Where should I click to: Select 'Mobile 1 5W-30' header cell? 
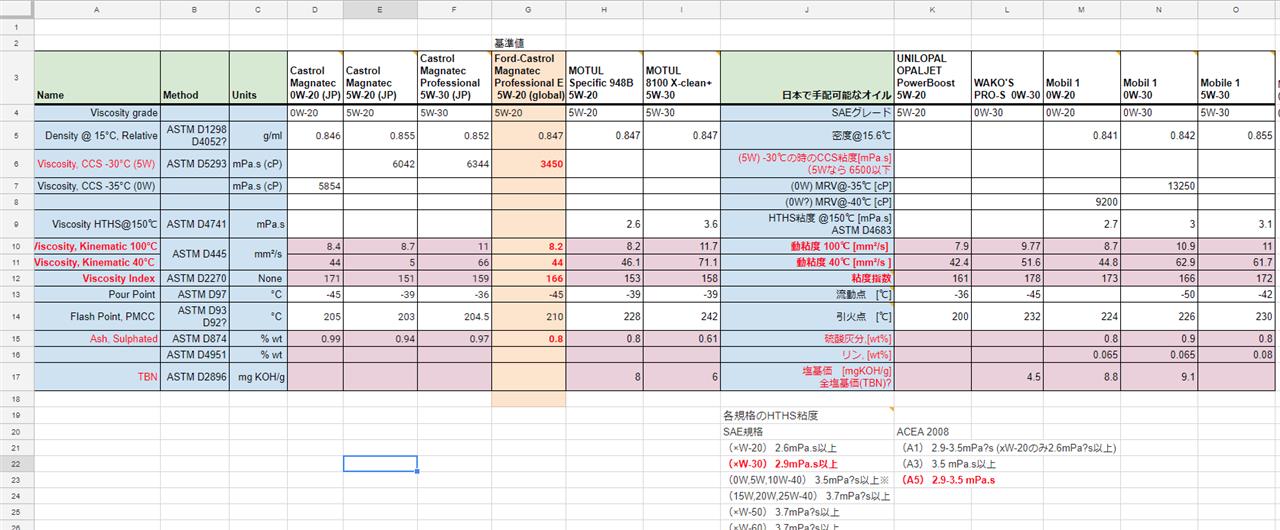[x=1236, y=77]
